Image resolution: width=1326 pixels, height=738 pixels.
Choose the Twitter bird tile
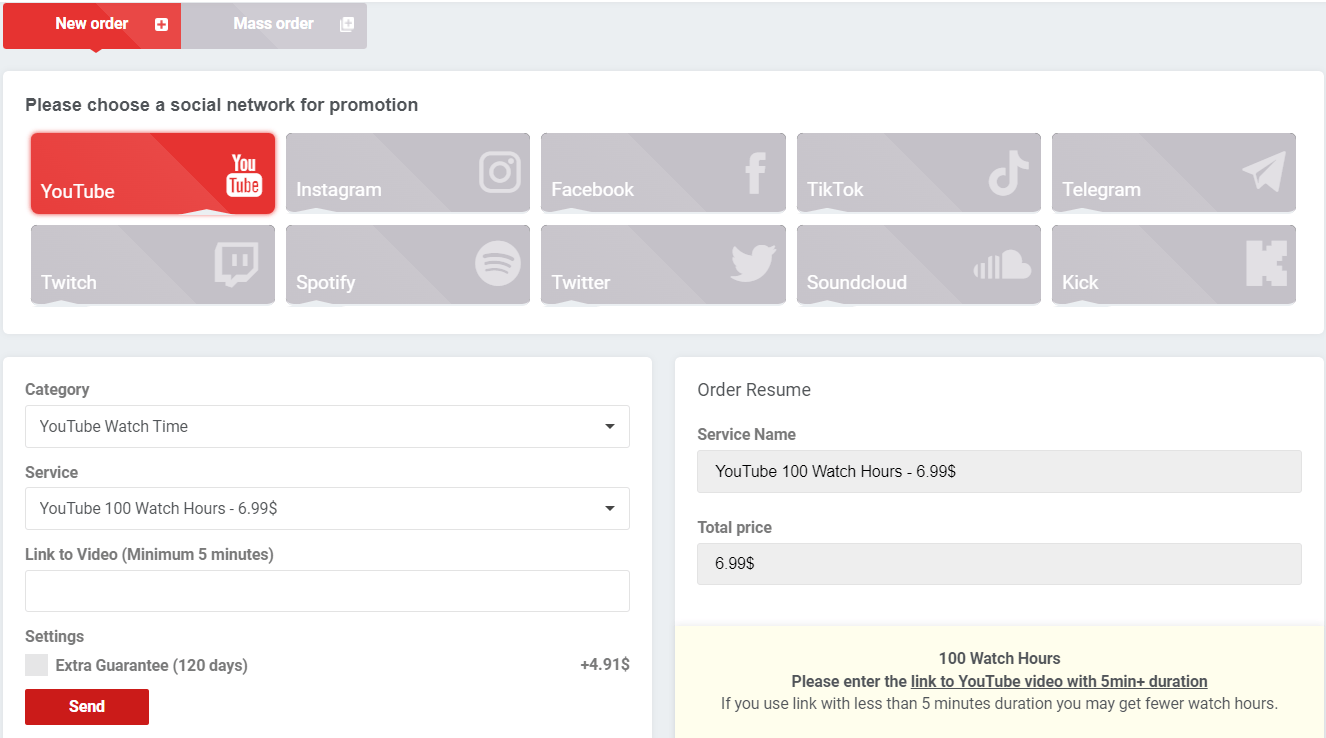point(663,265)
